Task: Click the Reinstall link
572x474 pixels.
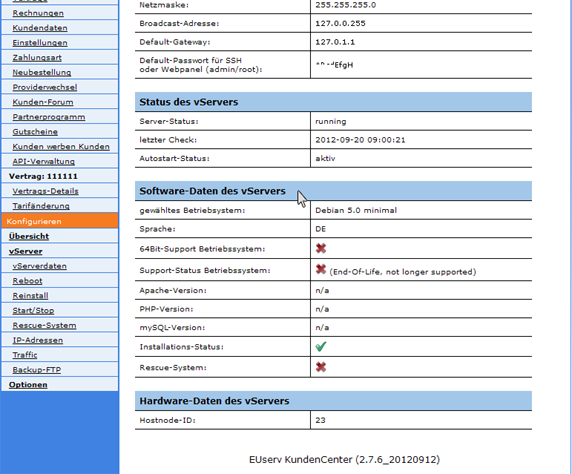Action: pos(30,296)
